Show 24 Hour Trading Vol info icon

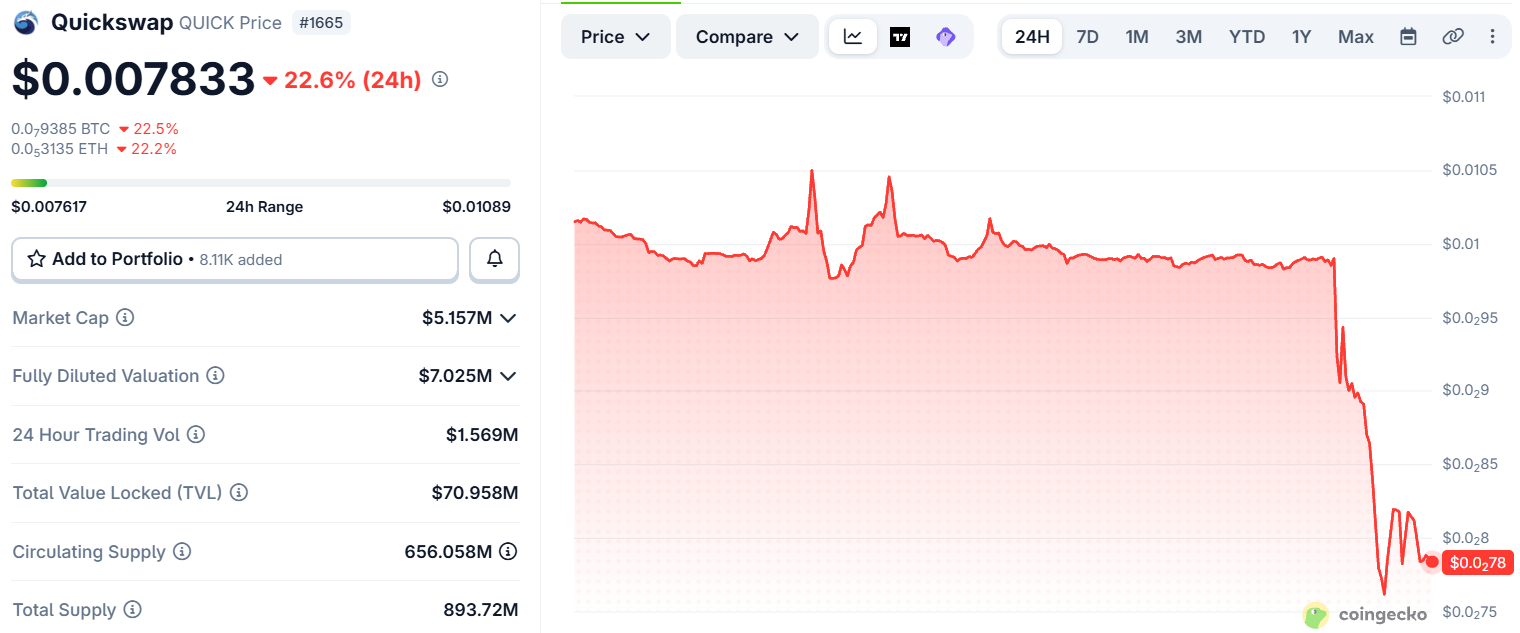196,435
